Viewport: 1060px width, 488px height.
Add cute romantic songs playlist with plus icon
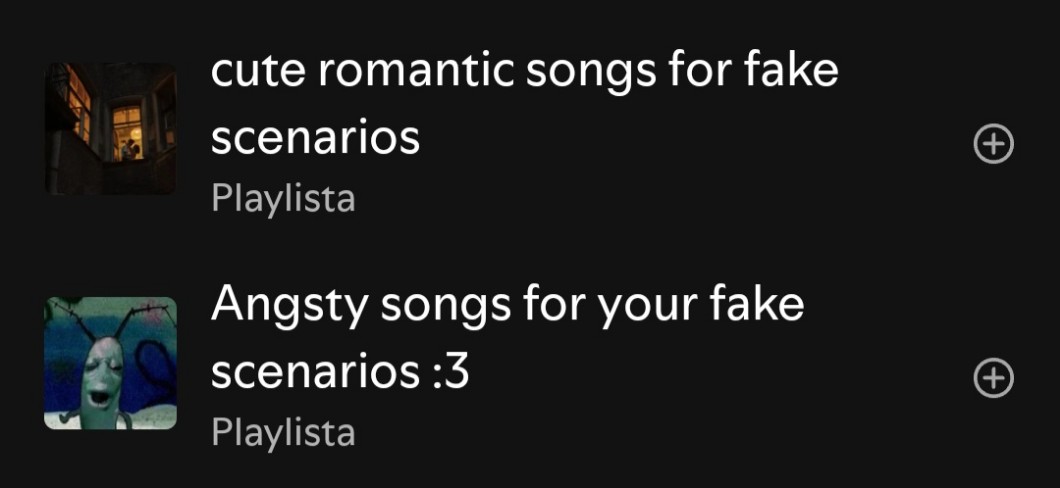(x=993, y=144)
